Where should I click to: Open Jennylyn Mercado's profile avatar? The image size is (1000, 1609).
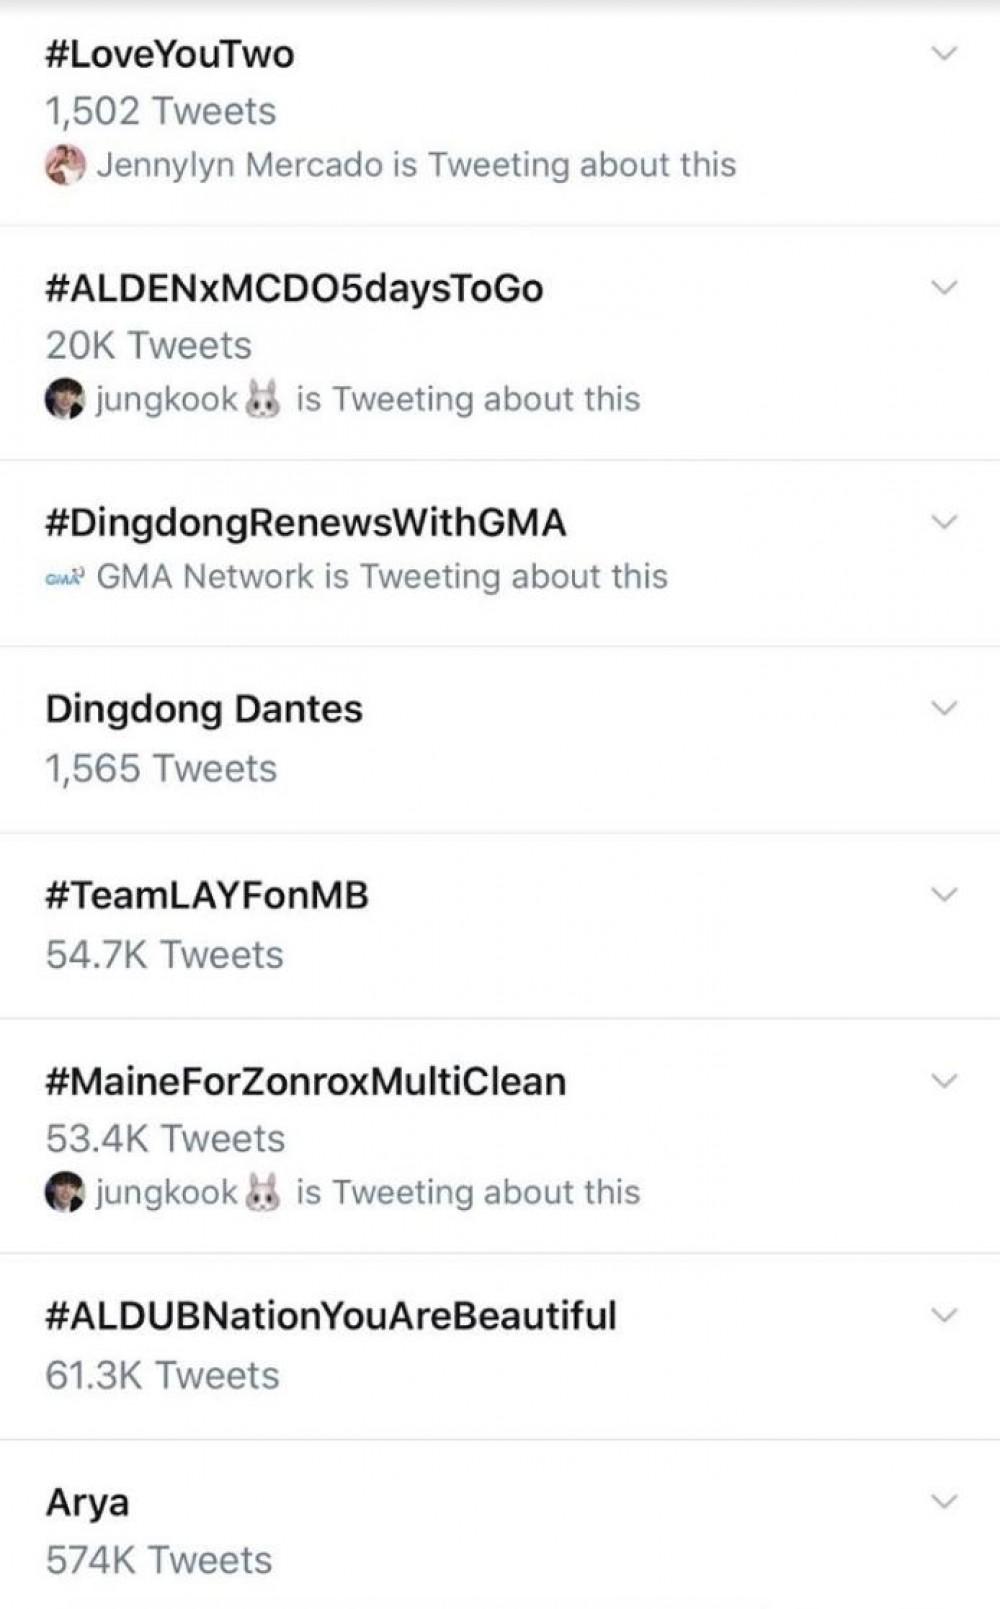tap(65, 165)
